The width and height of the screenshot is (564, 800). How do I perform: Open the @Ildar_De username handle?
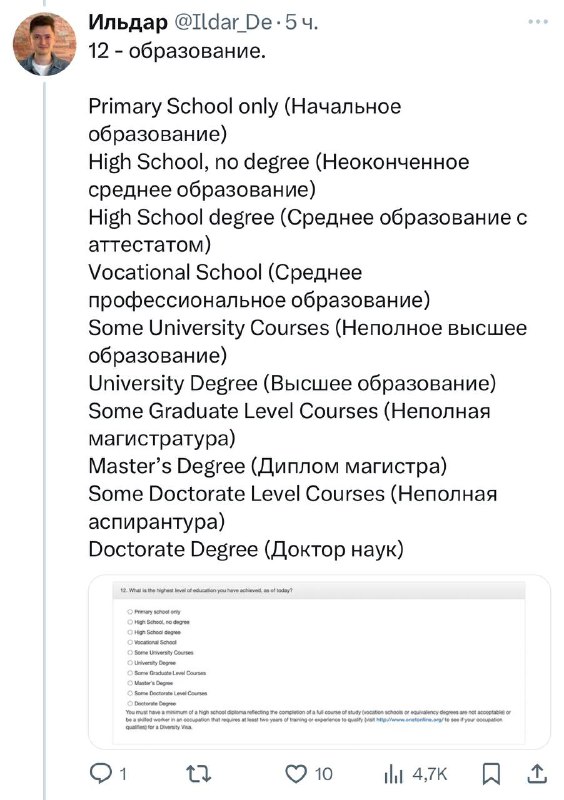[223, 22]
